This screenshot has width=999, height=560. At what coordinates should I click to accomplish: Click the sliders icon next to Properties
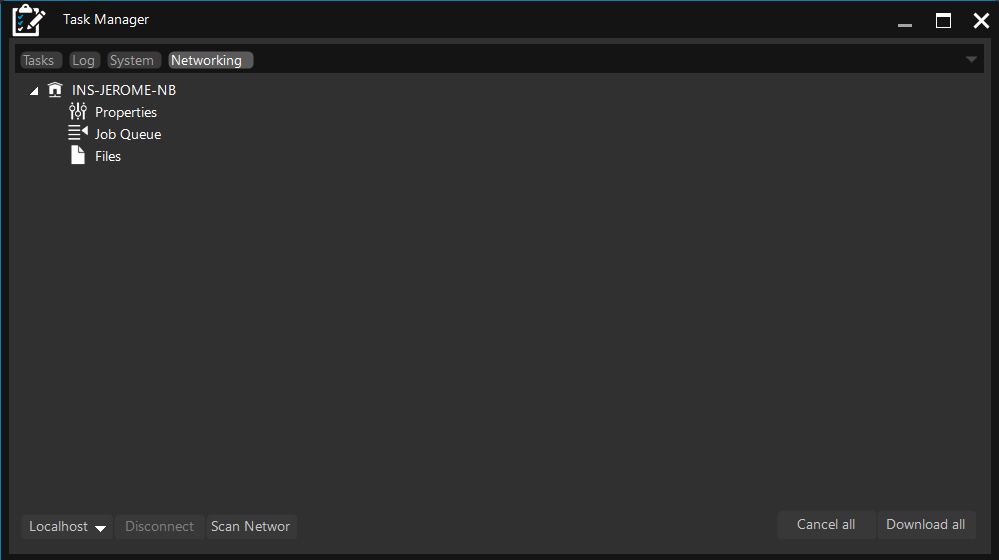78,112
